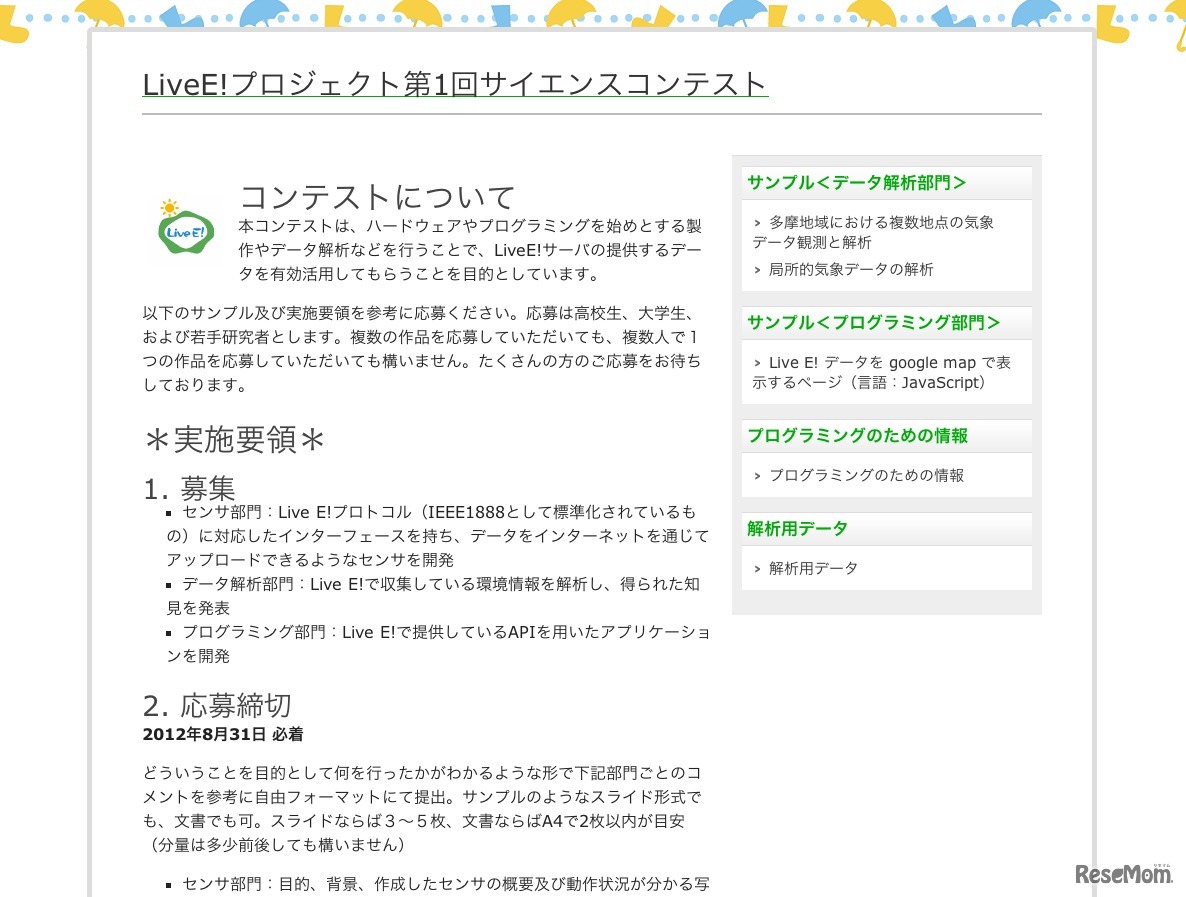Click the 2. 応募締切 heading

[217, 705]
